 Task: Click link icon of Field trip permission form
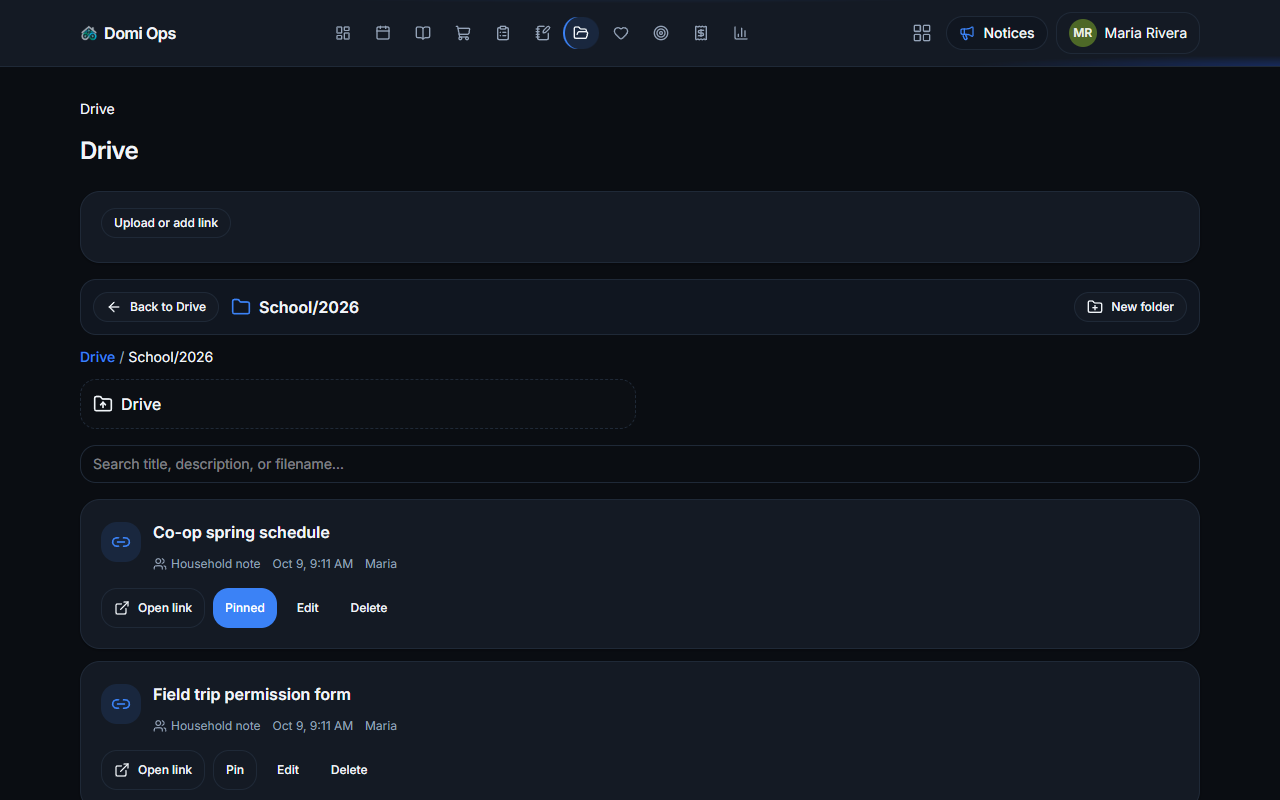coord(121,704)
